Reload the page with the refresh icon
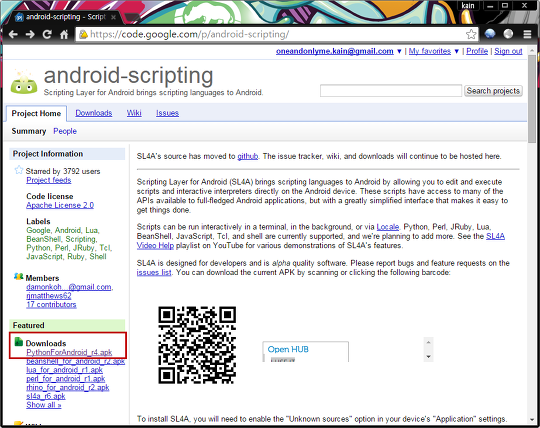 [47, 34]
